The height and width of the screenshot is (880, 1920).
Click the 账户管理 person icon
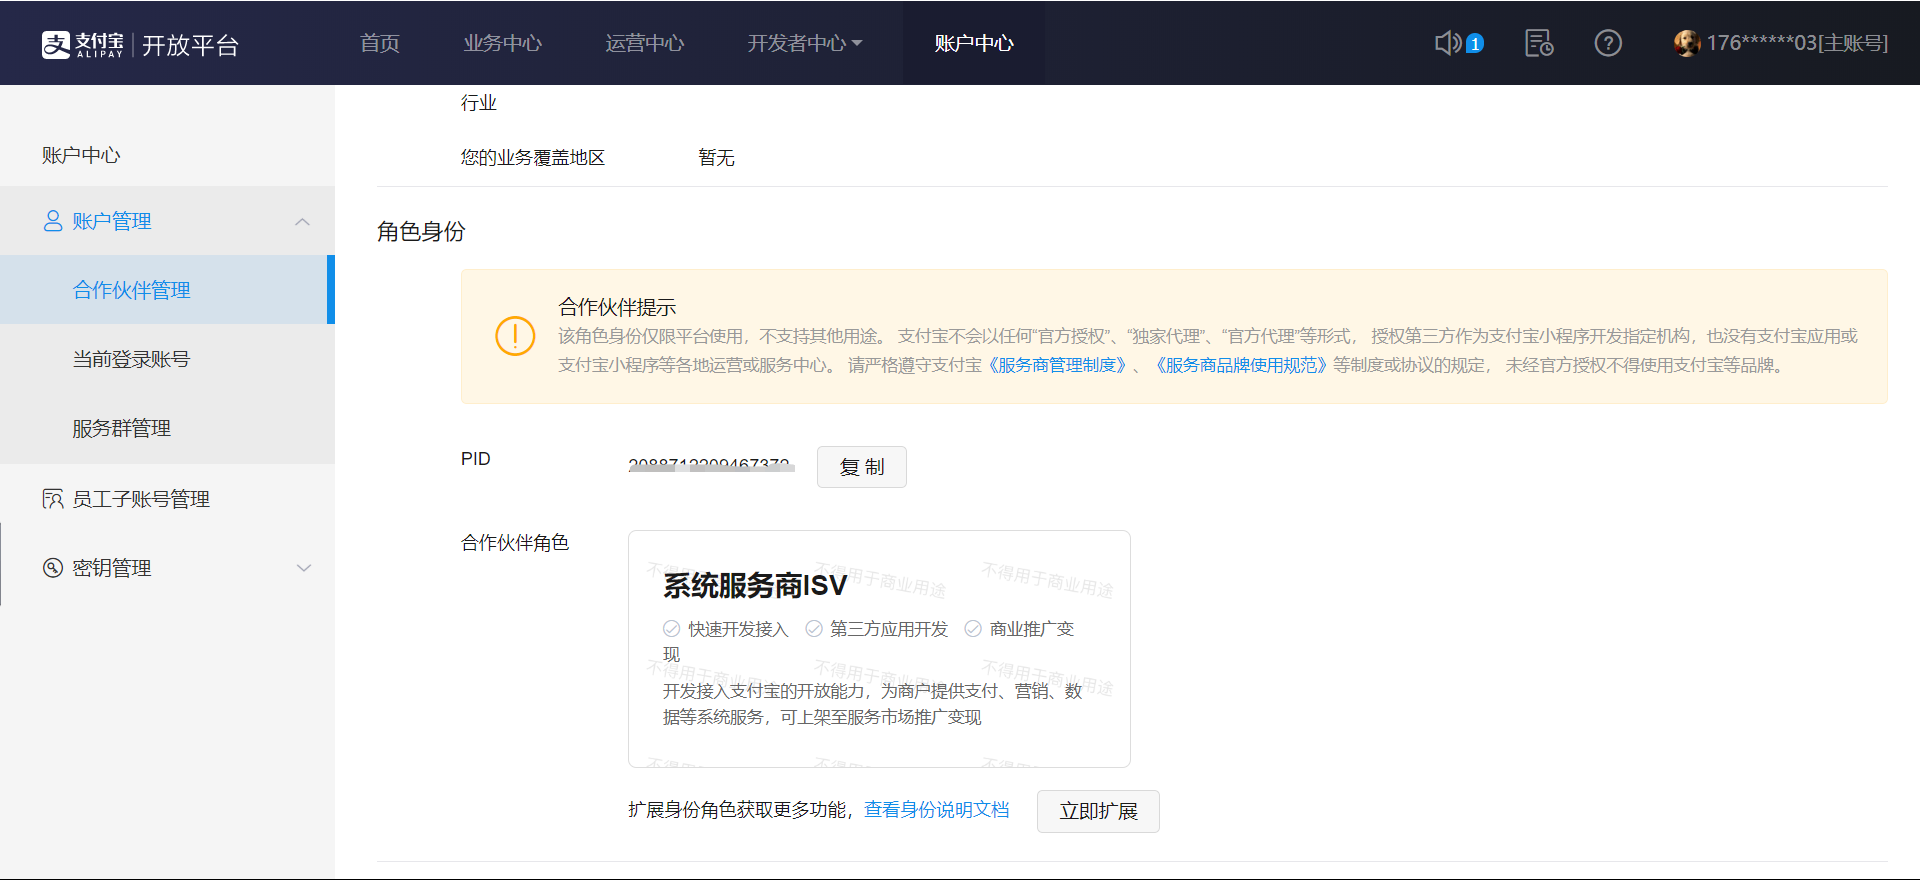coord(53,221)
